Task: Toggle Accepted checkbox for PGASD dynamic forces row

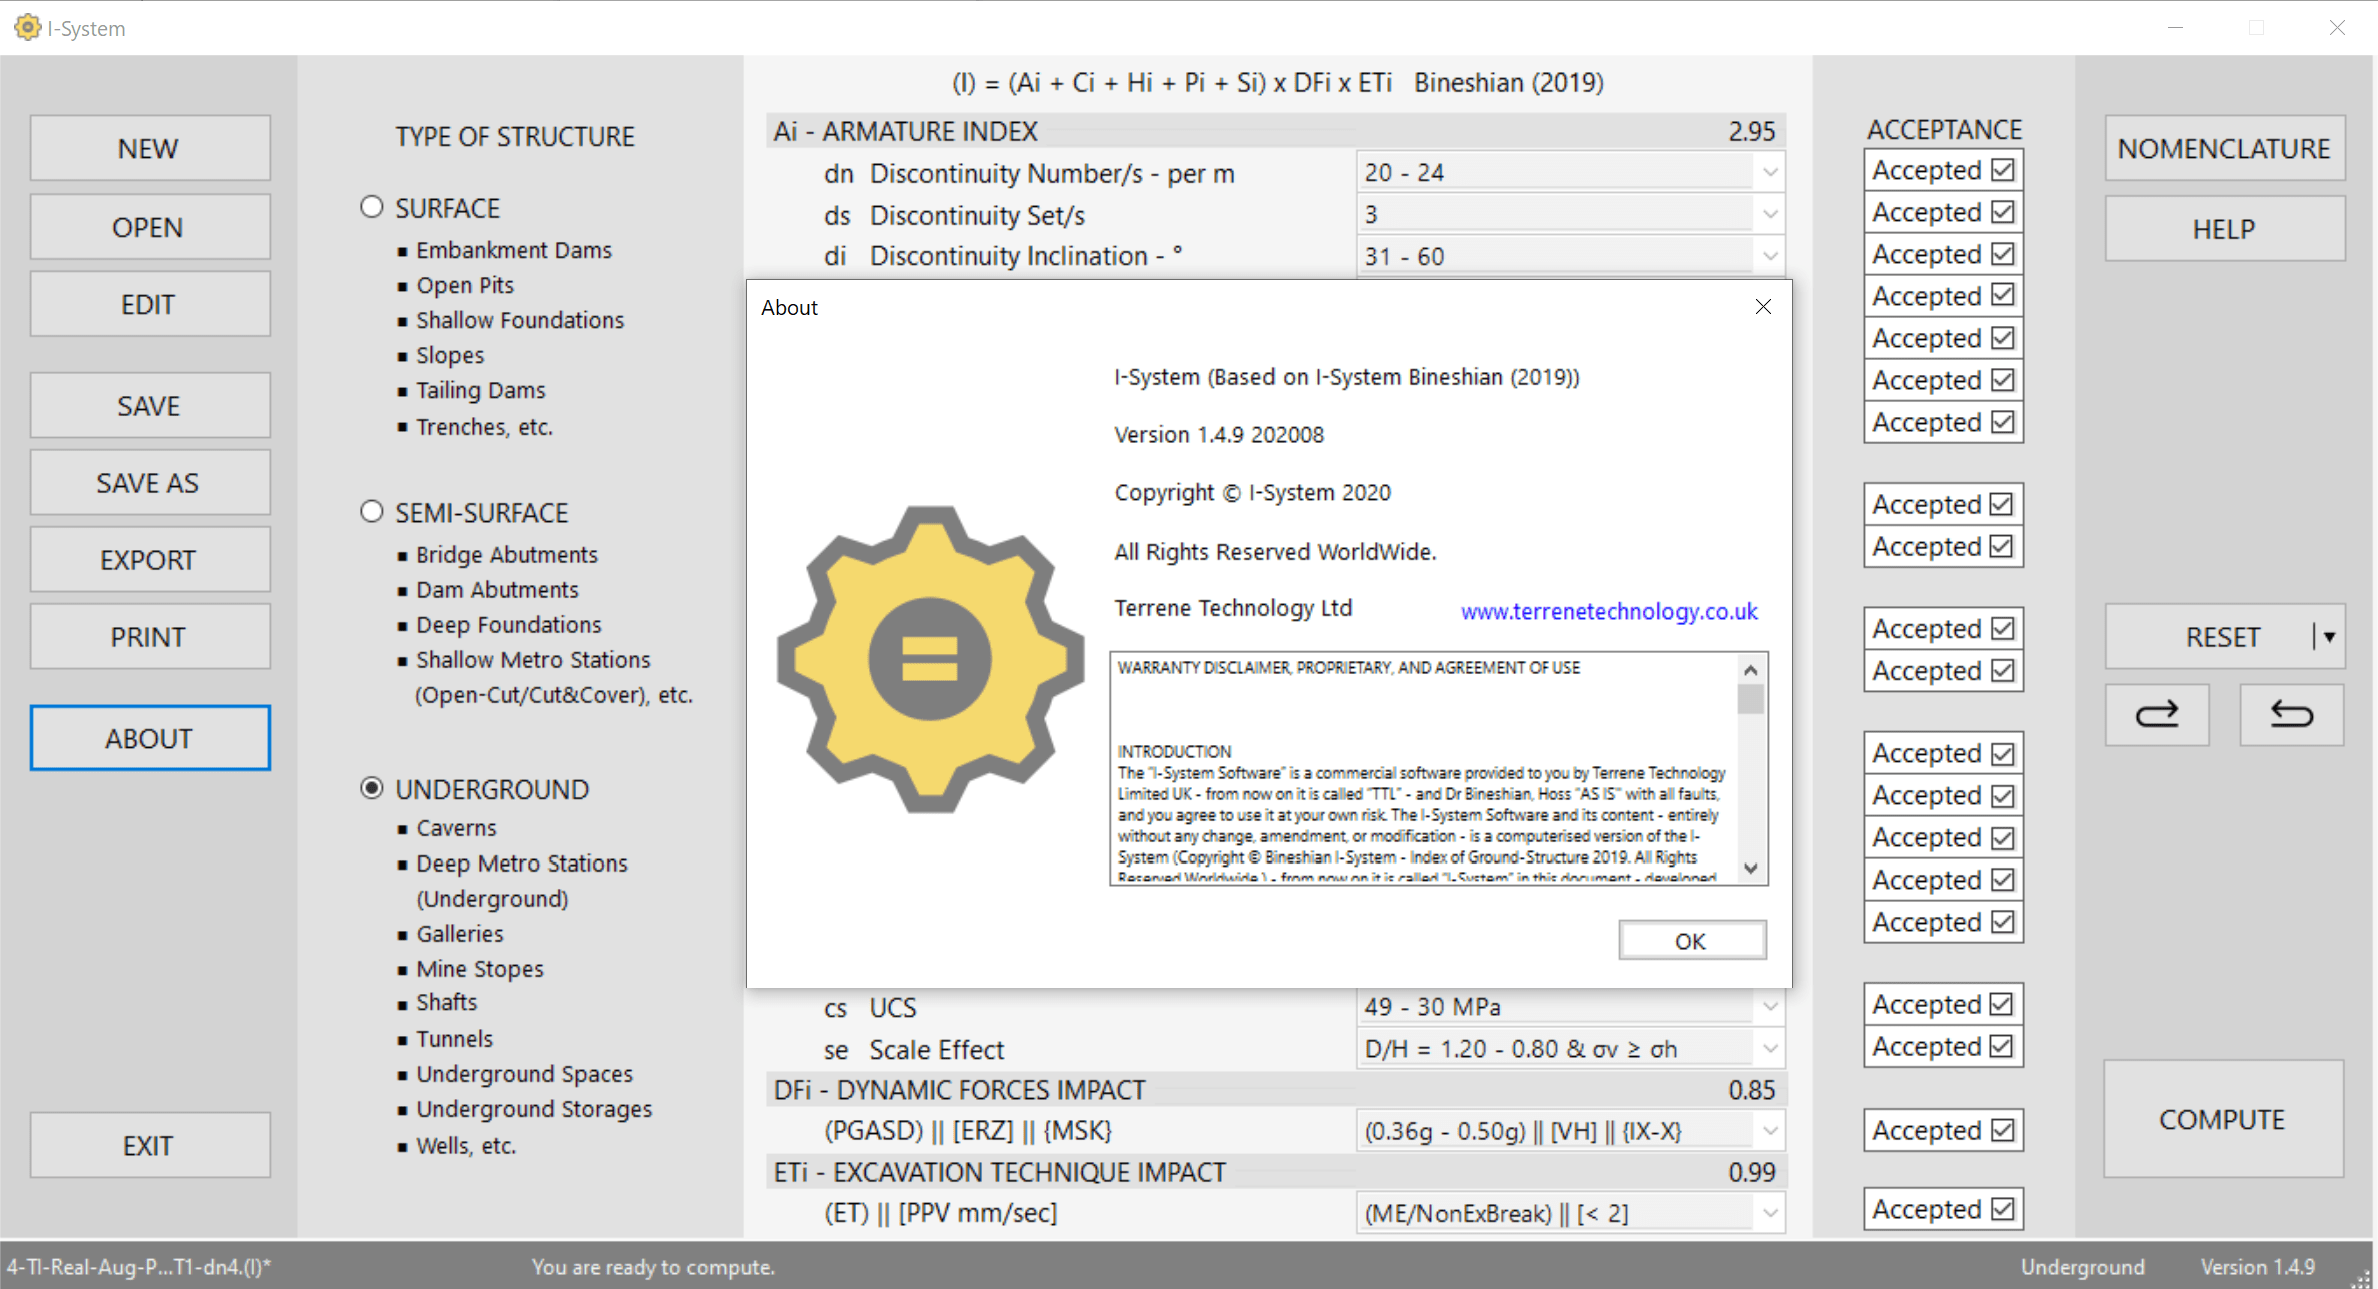Action: pos(2002,1130)
